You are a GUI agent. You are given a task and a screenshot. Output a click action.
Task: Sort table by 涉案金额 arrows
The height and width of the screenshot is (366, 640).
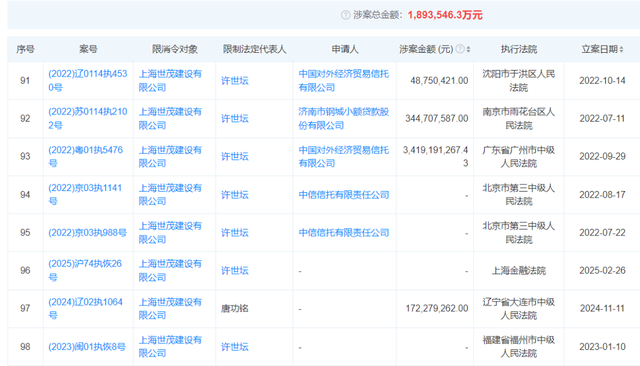point(468,49)
